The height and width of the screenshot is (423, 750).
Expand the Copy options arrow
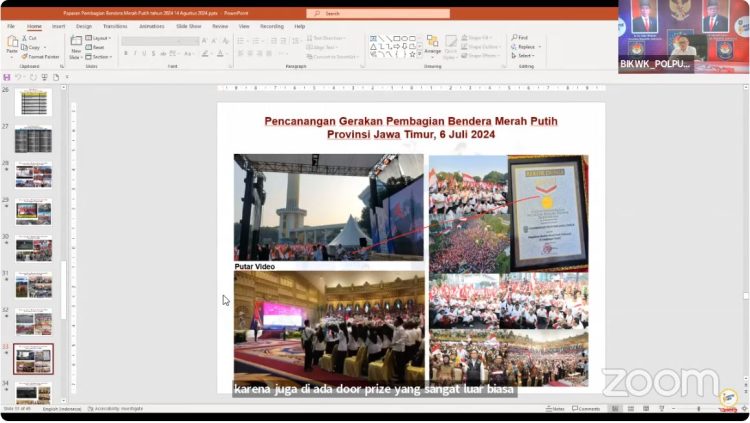(x=45, y=47)
